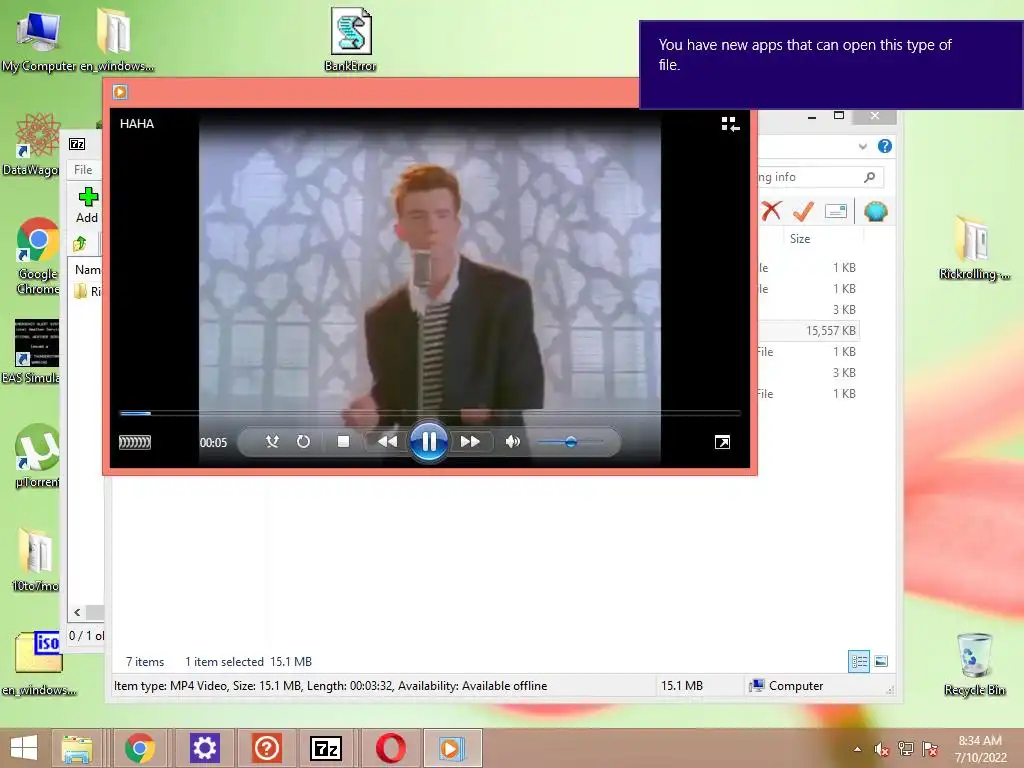
Task: Open the Action Center flag icon
Action: [x=930, y=749]
